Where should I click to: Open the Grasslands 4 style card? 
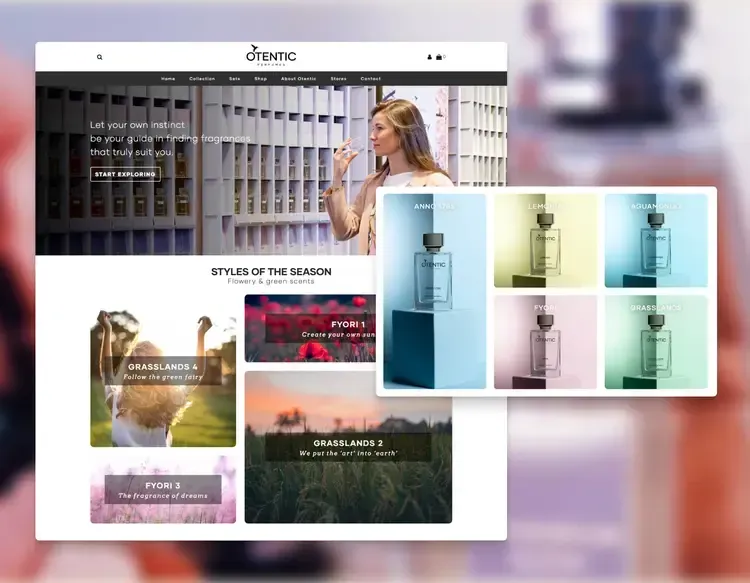coord(163,378)
